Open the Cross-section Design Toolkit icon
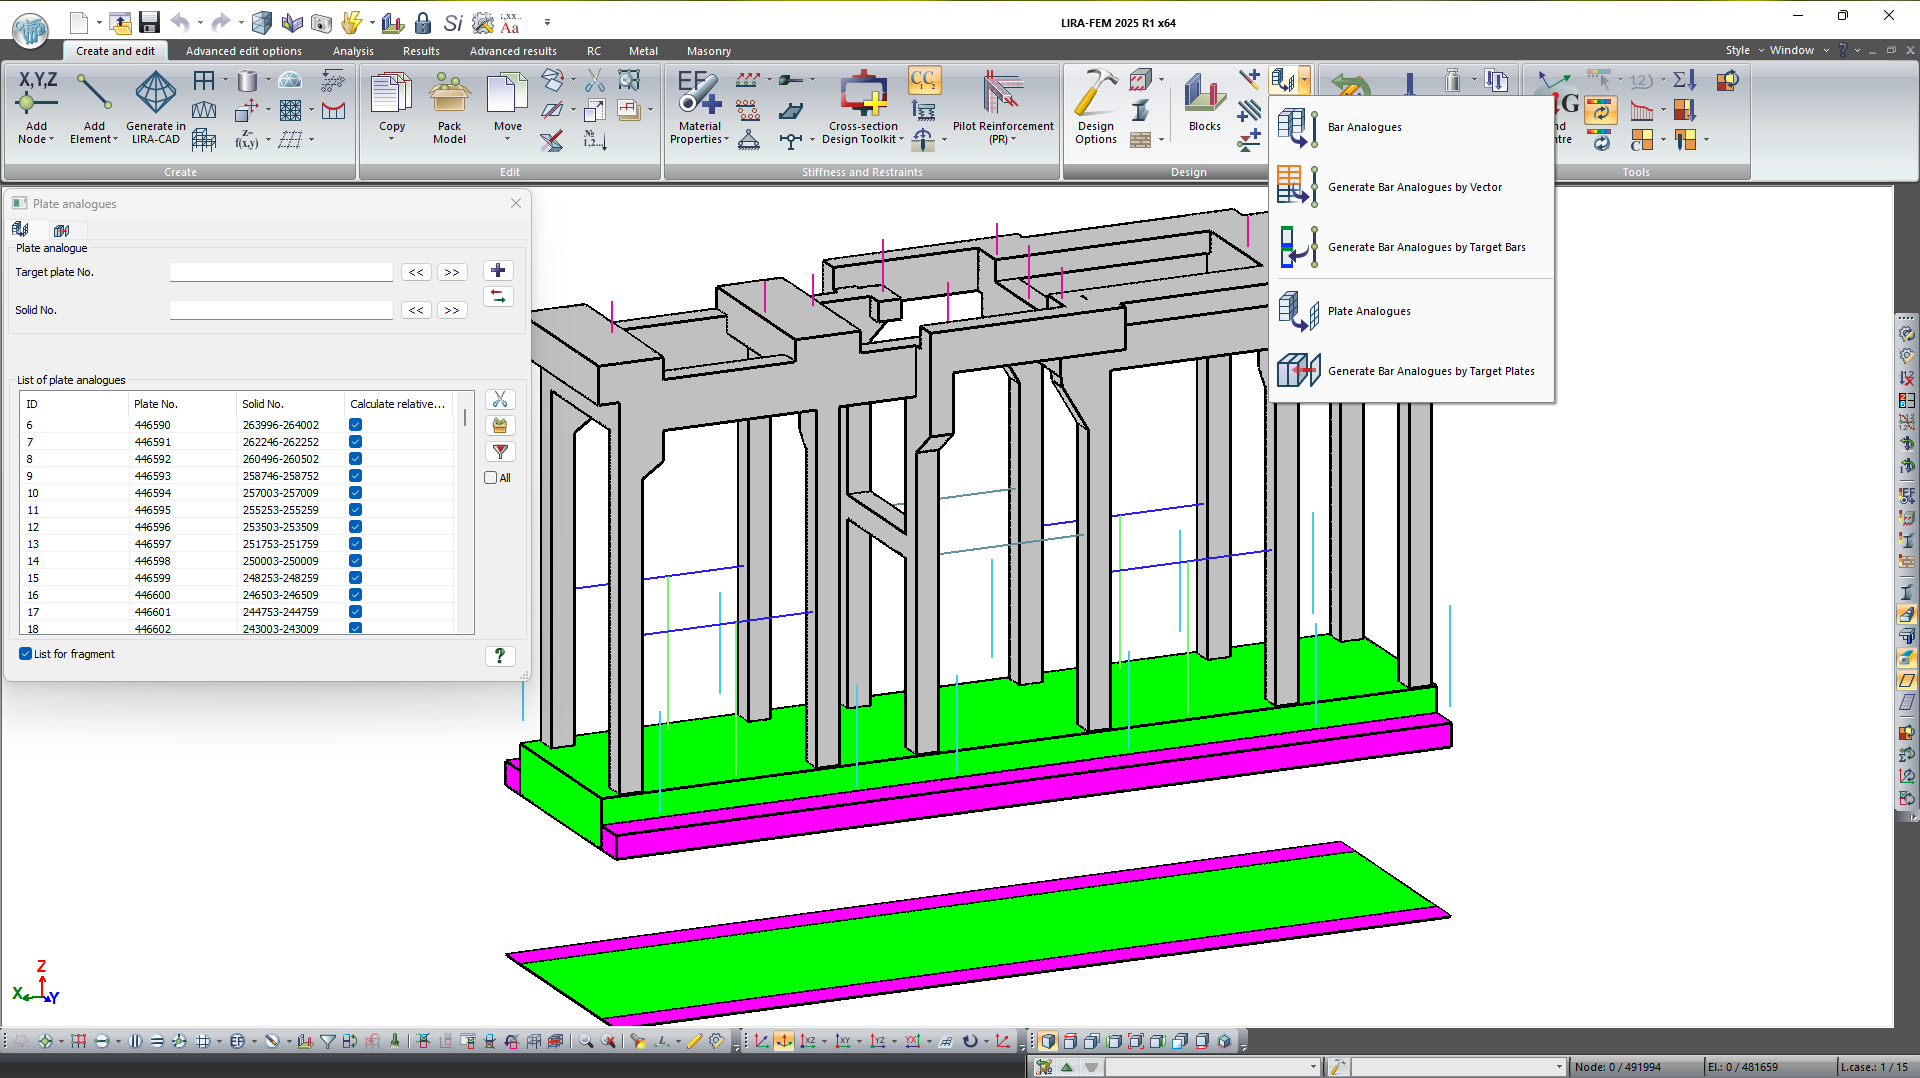Image resolution: width=1920 pixels, height=1078 pixels. click(863, 95)
